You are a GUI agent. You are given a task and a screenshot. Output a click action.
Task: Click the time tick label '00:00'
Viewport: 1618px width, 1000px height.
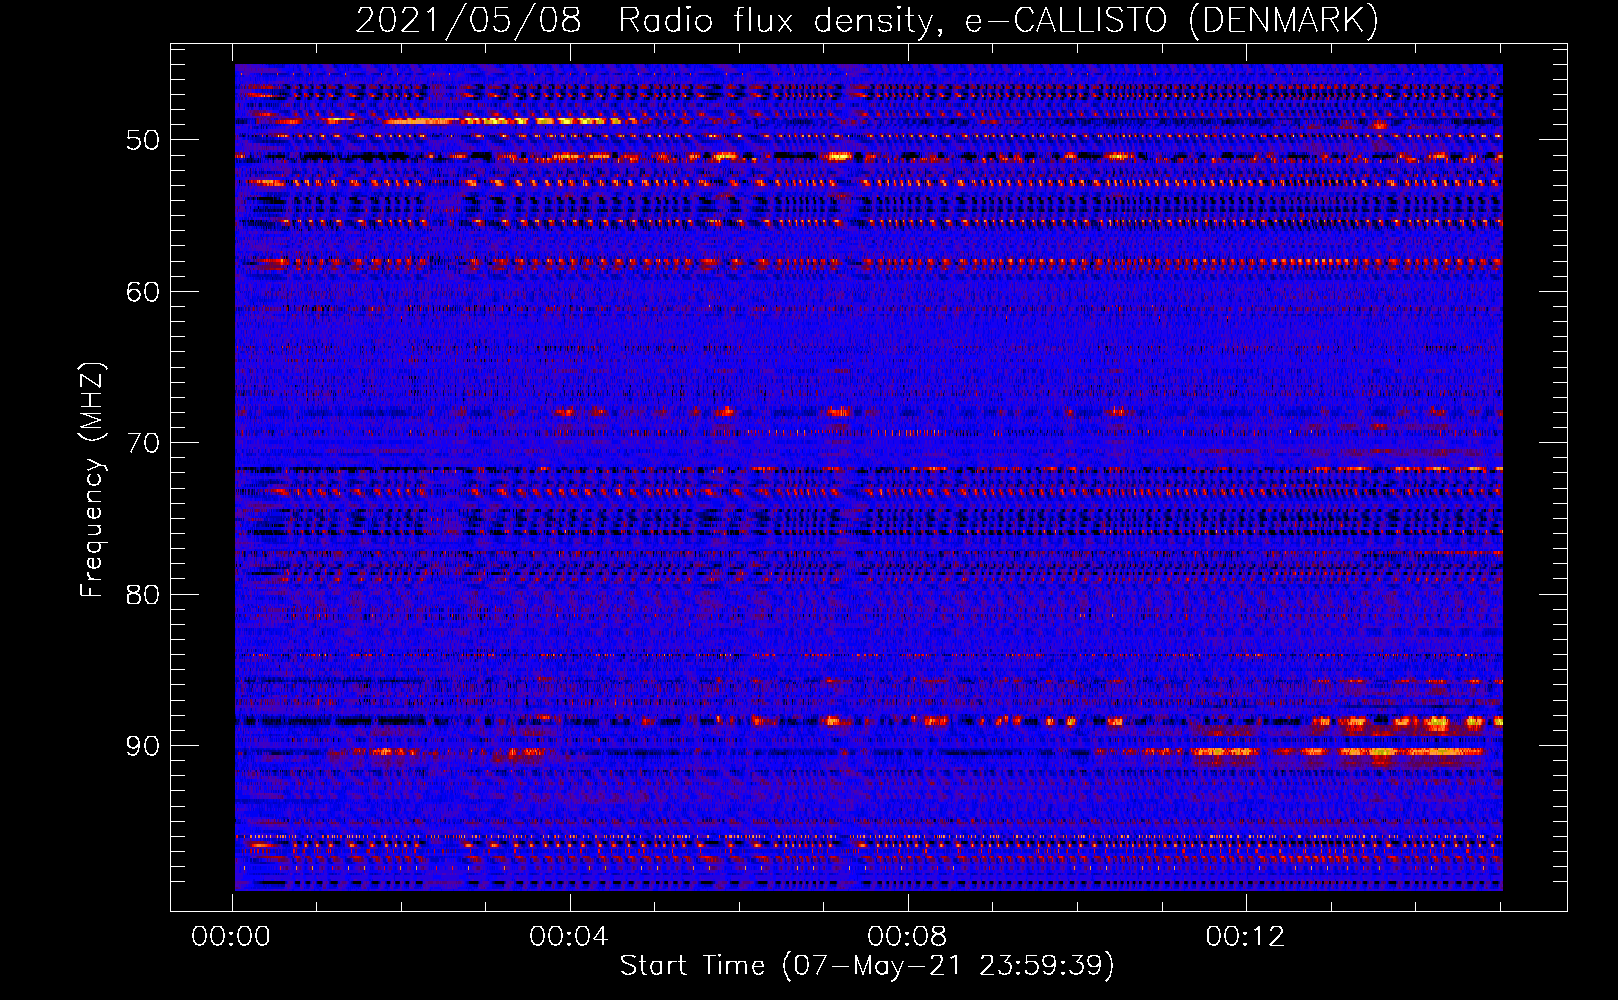[x=231, y=937]
